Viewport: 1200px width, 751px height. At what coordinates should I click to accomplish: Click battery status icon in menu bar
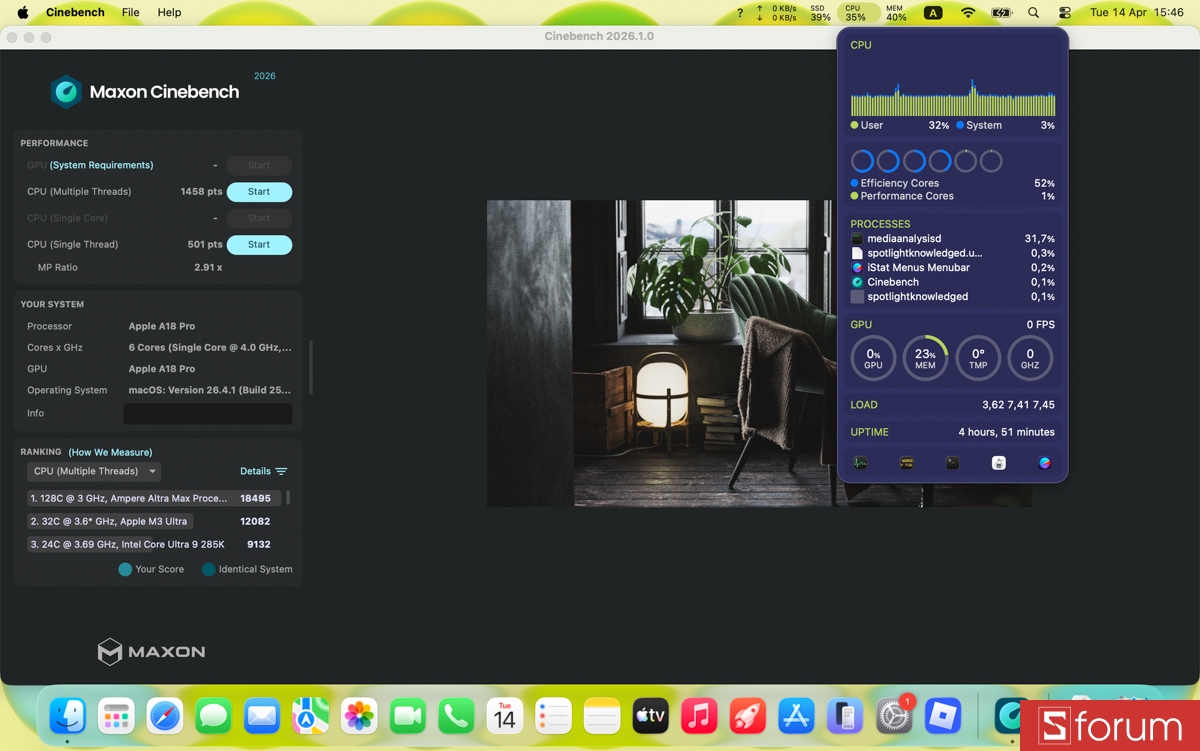coord(1001,13)
